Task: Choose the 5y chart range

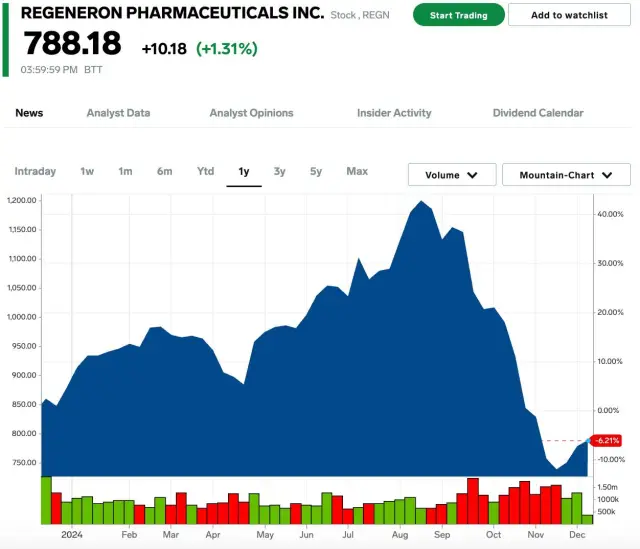Action: pyautogui.click(x=316, y=171)
